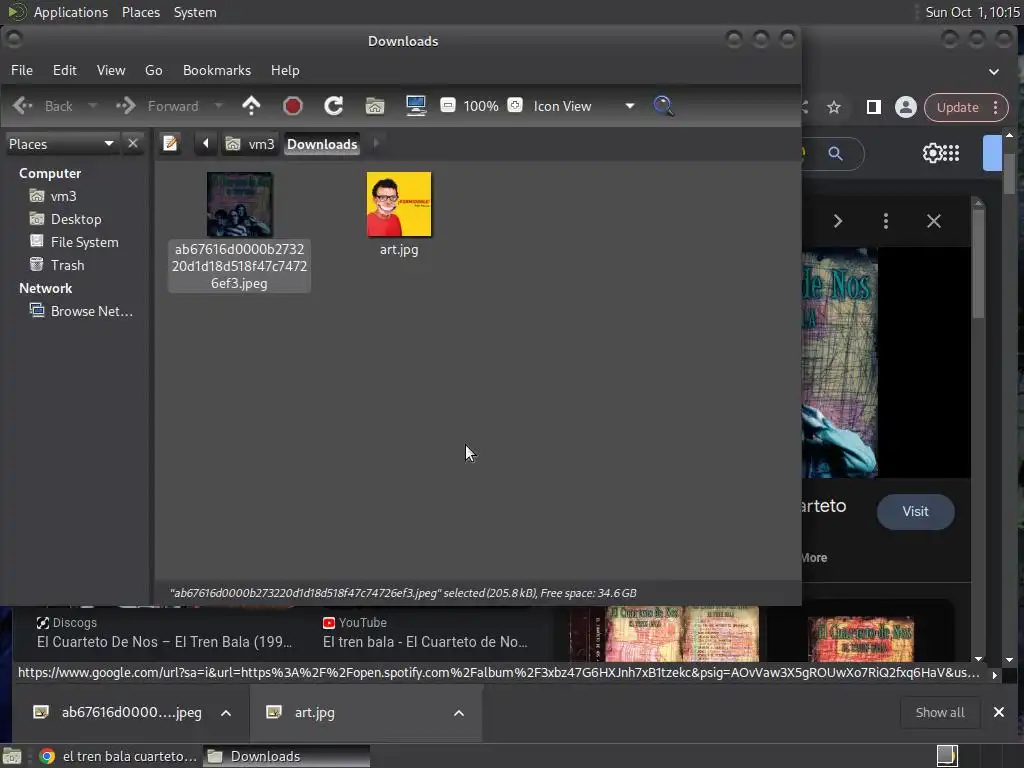Bookmark page with Chrome star icon
Viewport: 1024px width, 768px height.
834,107
